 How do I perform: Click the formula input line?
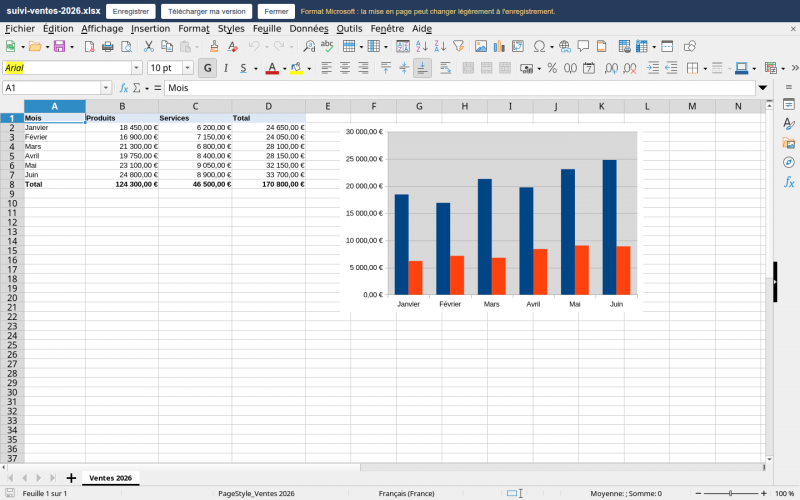[x=459, y=88]
